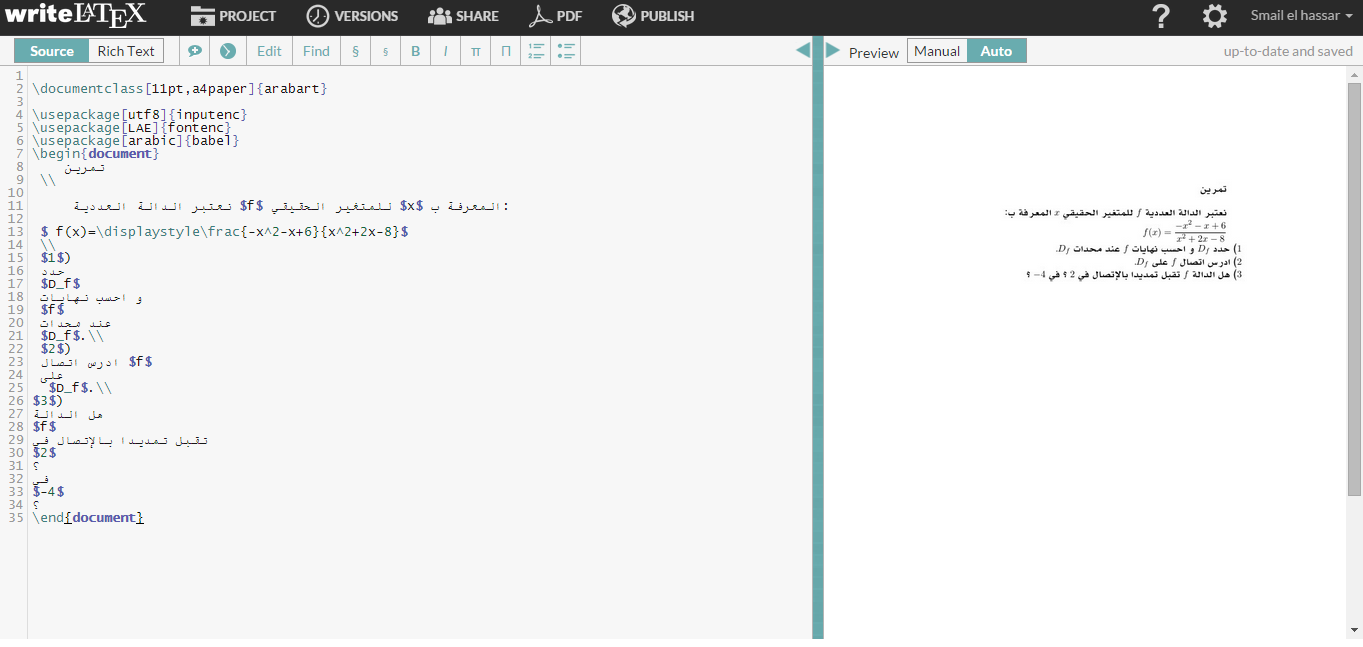Insert a subsection heading
1363x647 pixels.
click(385, 50)
